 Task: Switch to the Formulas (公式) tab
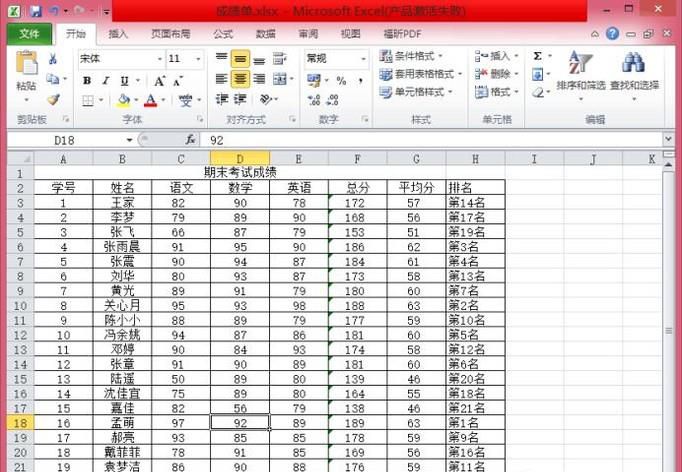coord(223,34)
